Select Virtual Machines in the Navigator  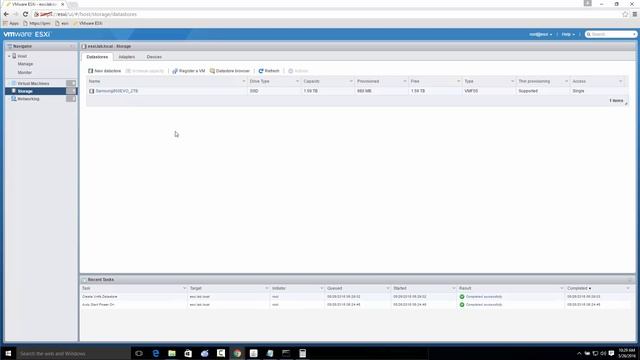33,83
